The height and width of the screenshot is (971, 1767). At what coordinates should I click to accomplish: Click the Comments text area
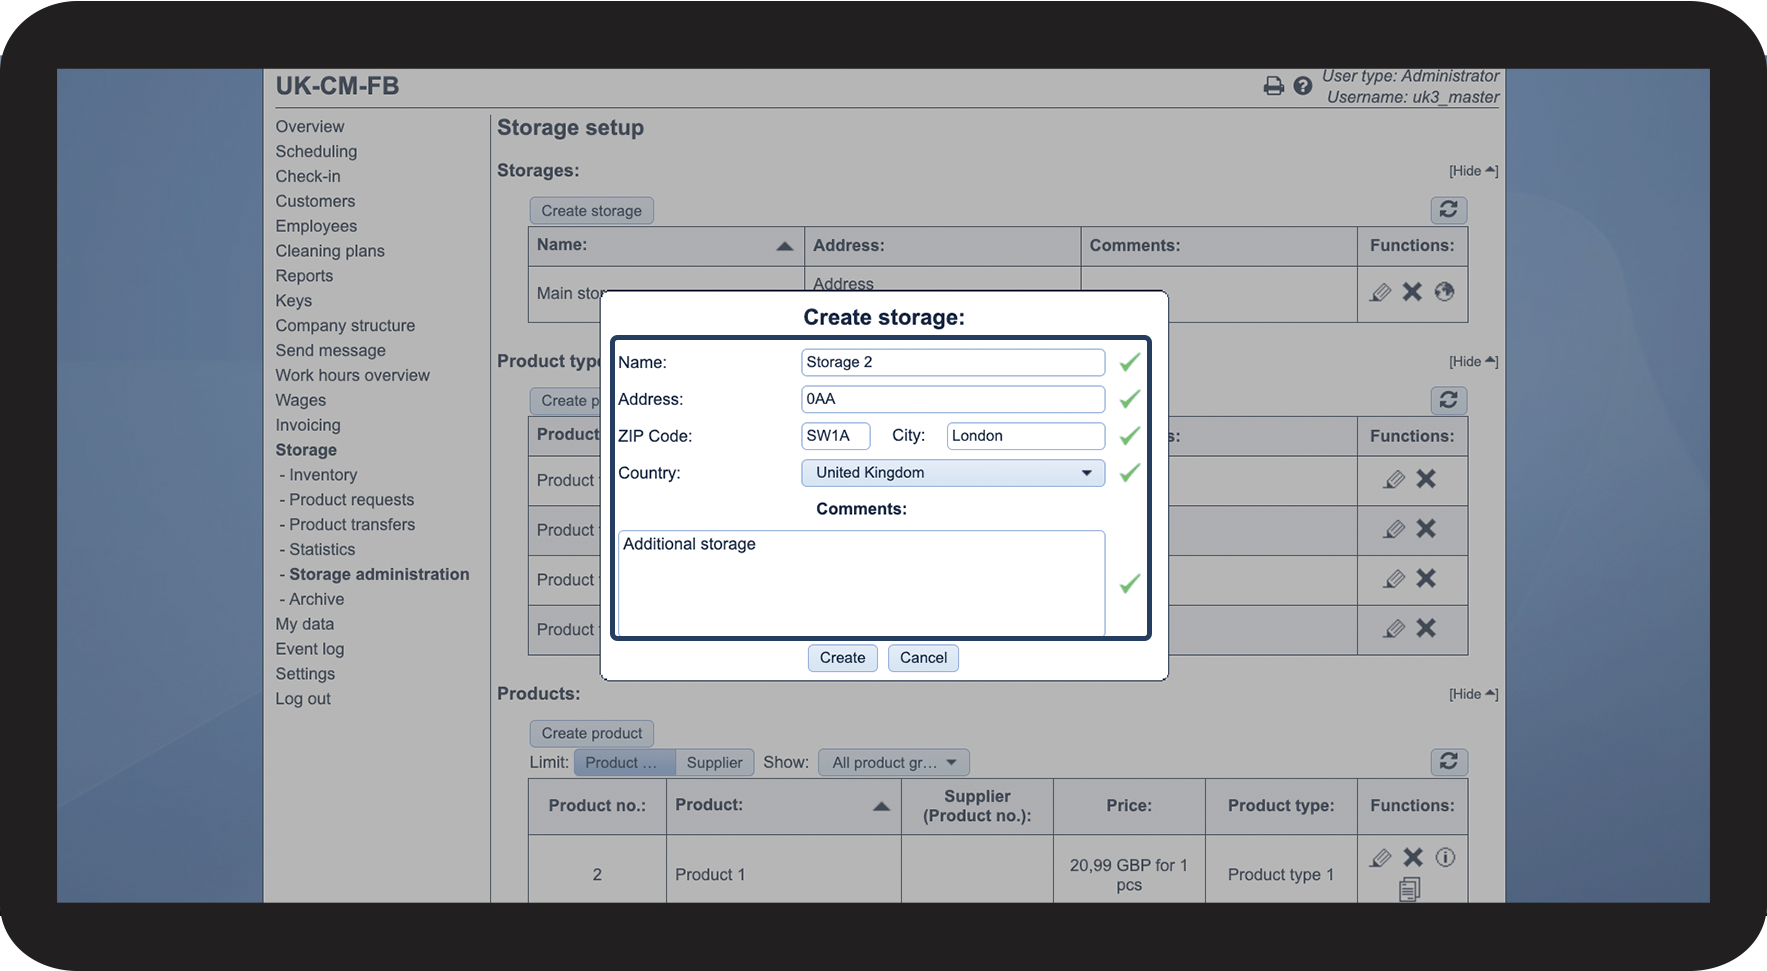860,583
